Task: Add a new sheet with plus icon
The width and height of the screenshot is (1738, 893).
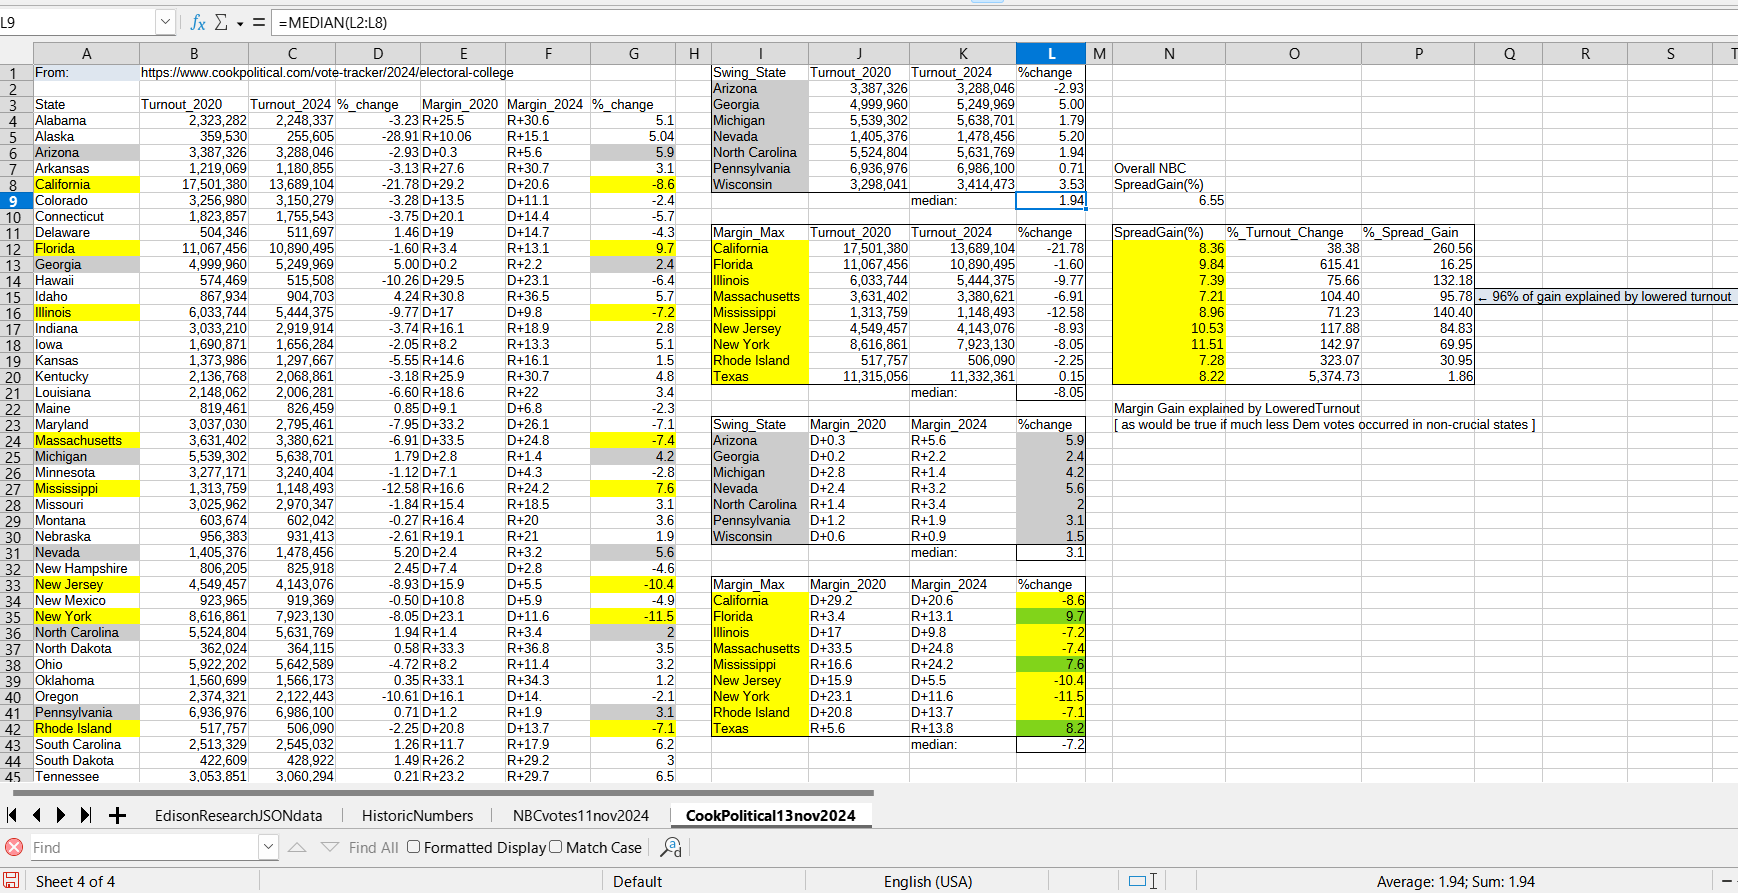Action: [x=117, y=815]
